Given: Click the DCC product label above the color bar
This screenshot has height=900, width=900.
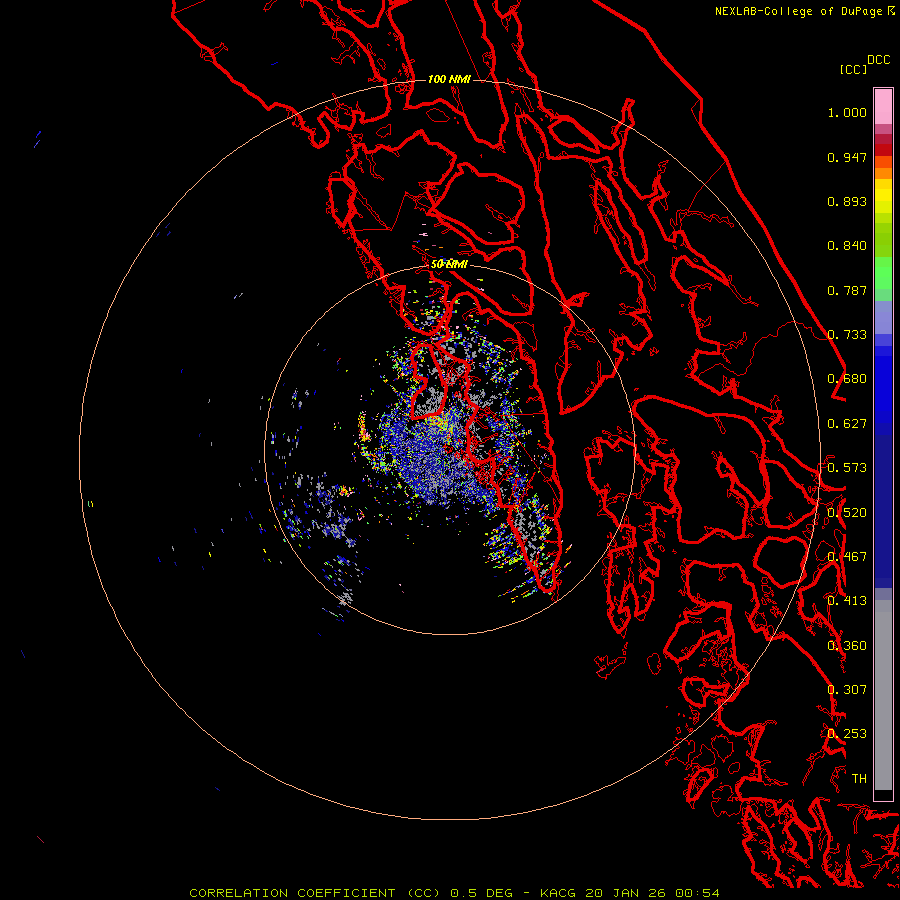Looking at the screenshot, I should (878, 60).
